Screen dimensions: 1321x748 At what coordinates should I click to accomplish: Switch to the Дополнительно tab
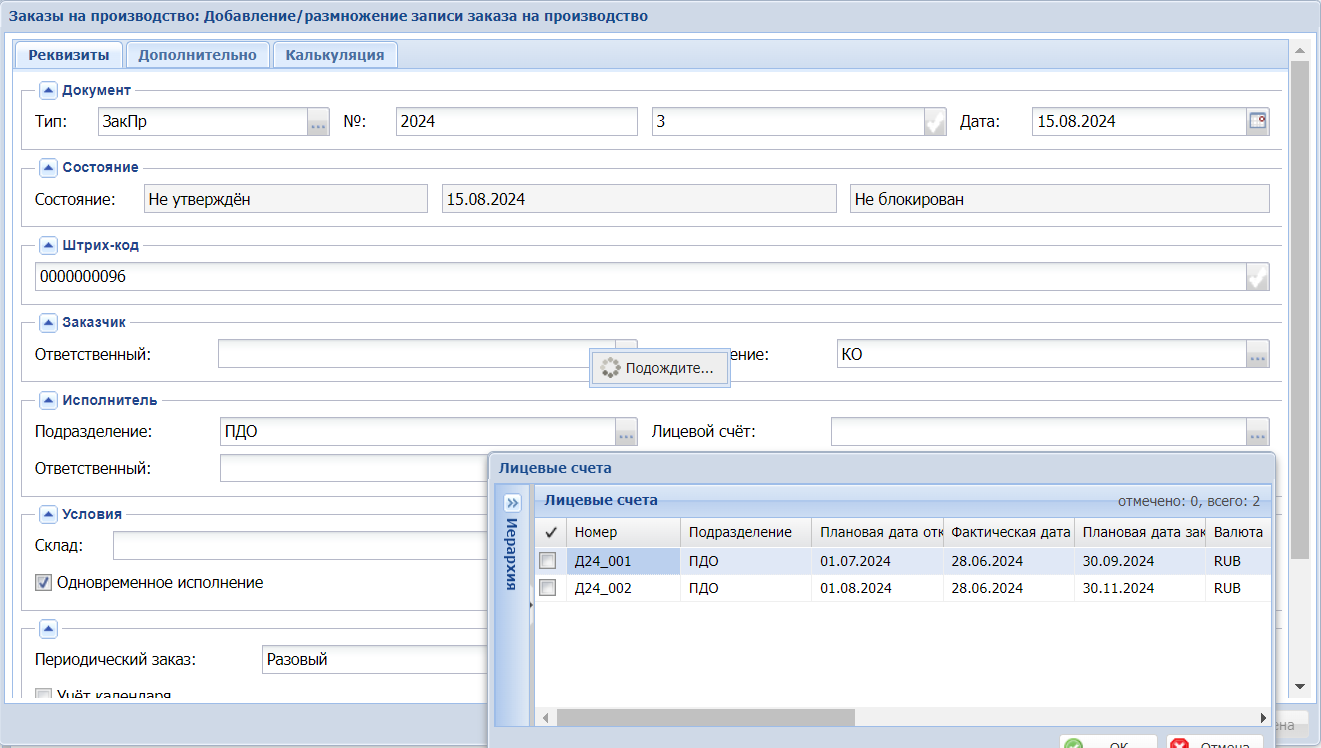(x=198, y=55)
